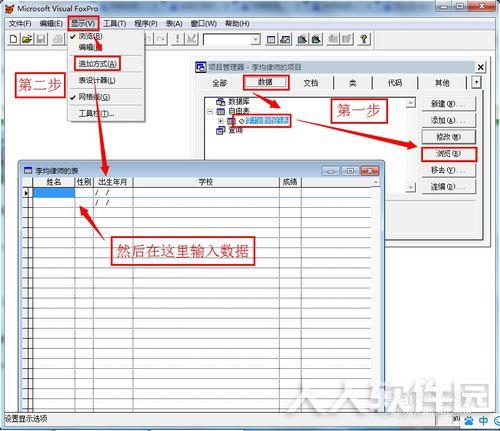Screen dimensions: 500x431
Task: Click the Redo toolbar icon
Action: (161, 39)
